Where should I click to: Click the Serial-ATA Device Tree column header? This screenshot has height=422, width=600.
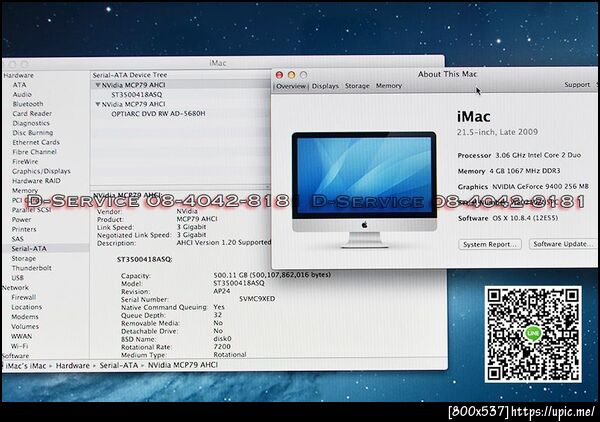(x=130, y=75)
